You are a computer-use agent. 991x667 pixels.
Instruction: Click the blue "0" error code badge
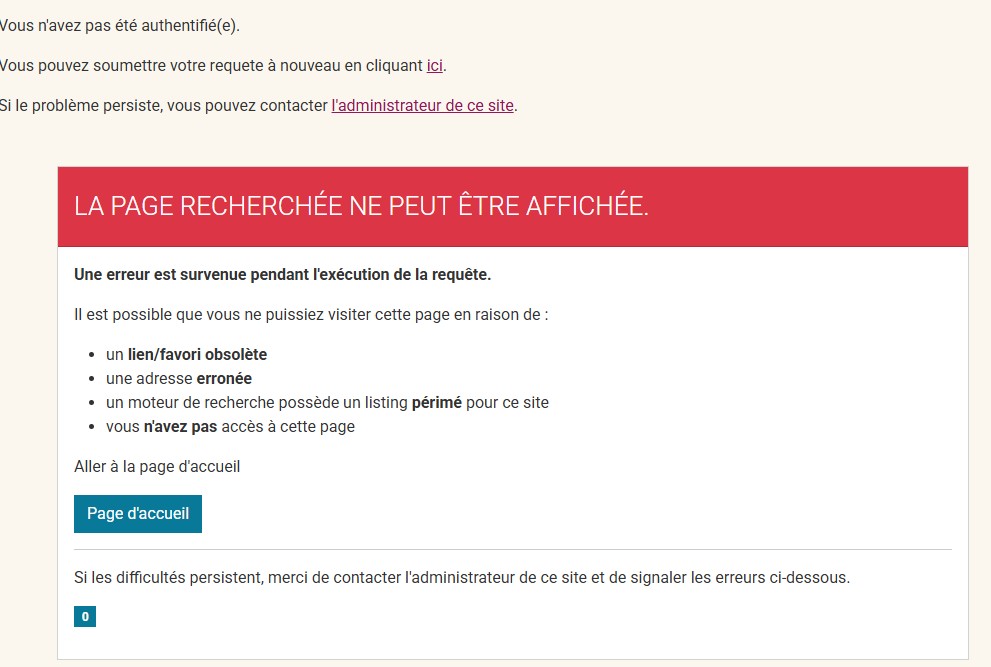[x=85, y=617]
